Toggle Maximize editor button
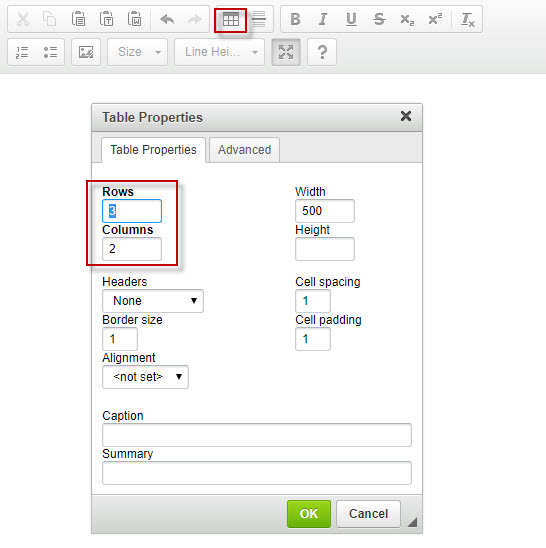 pos(286,52)
